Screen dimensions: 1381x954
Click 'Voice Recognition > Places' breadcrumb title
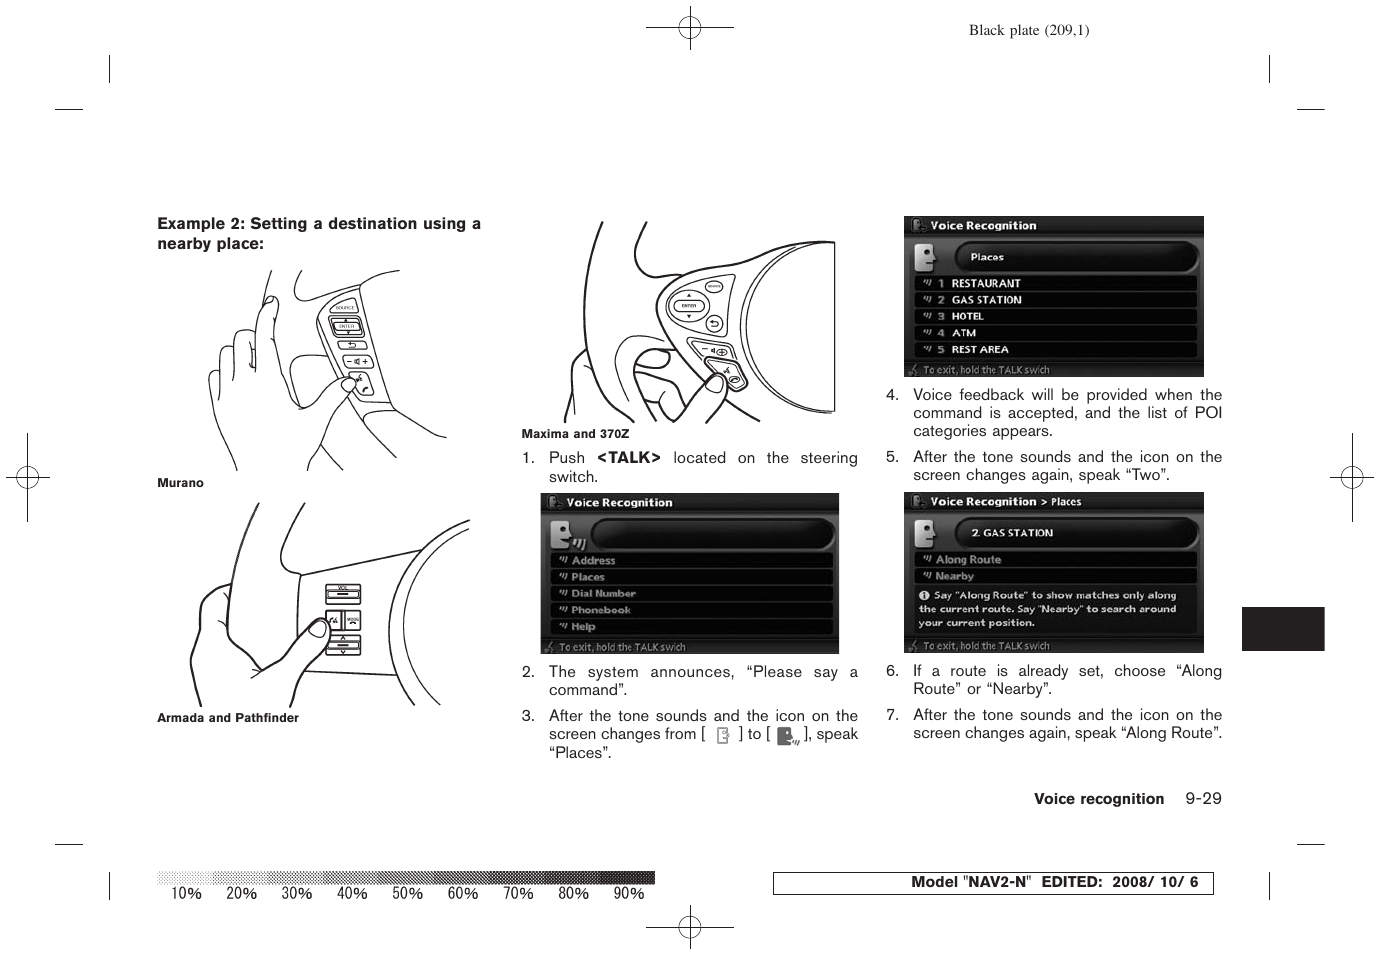coord(1006,502)
